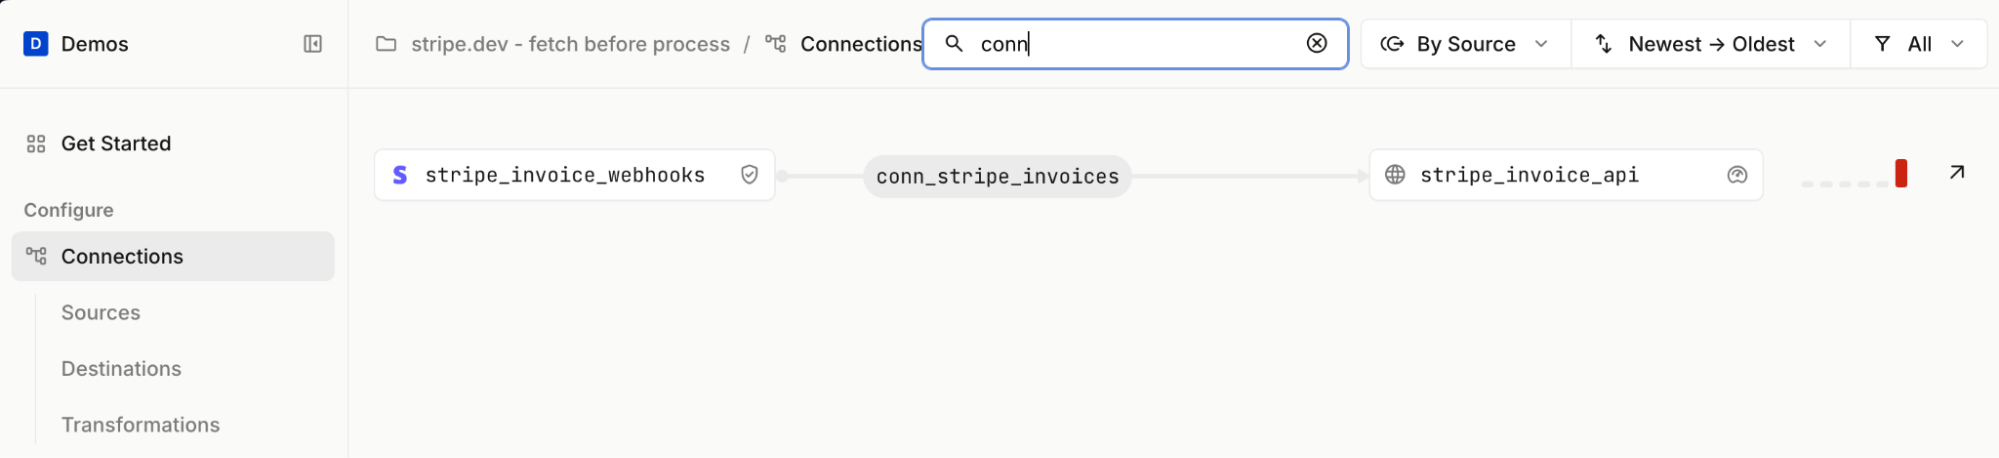Image resolution: width=1999 pixels, height=458 pixels.
Task: Open connection with arrow icon
Action: click(x=1957, y=173)
